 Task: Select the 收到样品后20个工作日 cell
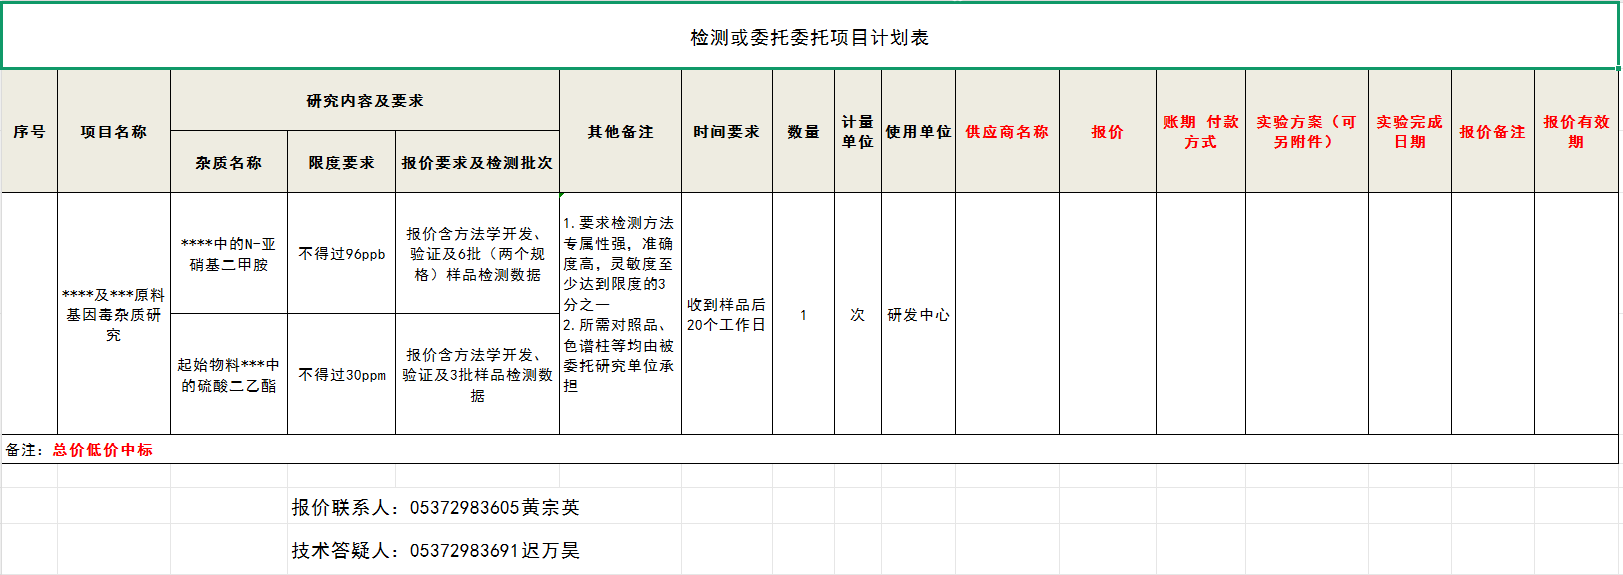coord(726,315)
